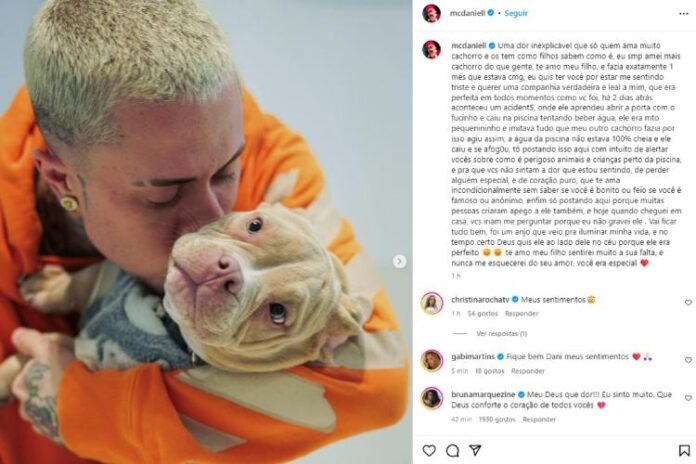Save the post with the bookmark icon
The image size is (696, 464).
tap(684, 450)
